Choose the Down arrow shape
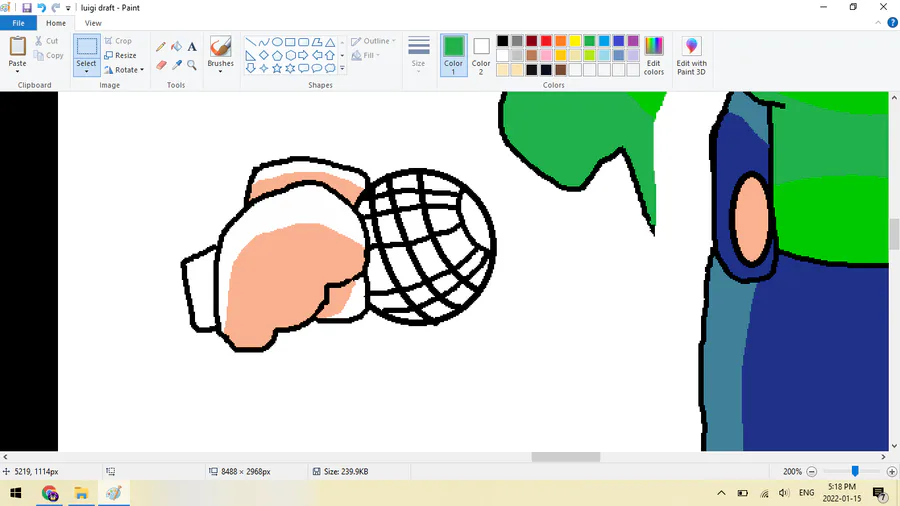The height and width of the screenshot is (506, 900). [250, 68]
